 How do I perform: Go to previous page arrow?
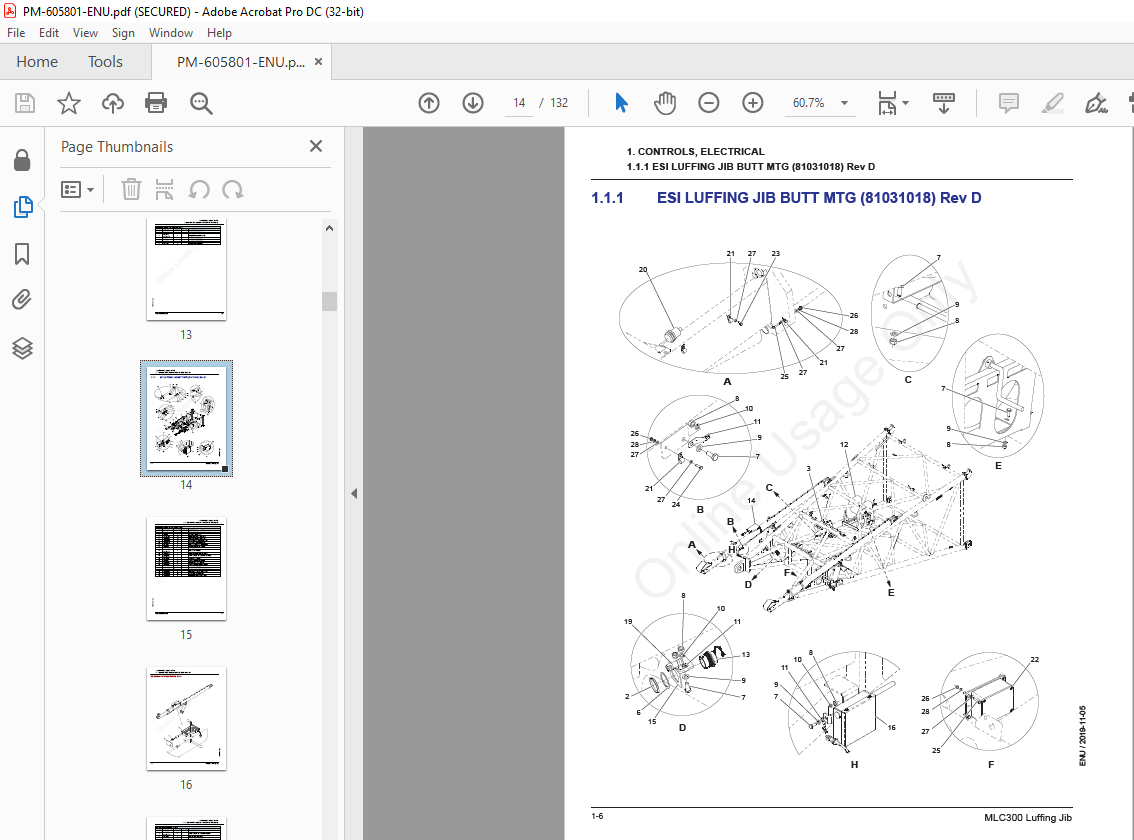coord(429,103)
